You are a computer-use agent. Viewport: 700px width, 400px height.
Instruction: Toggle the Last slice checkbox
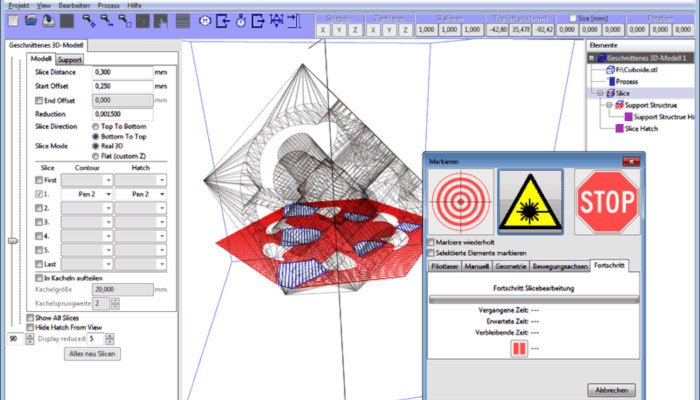pyautogui.click(x=39, y=264)
